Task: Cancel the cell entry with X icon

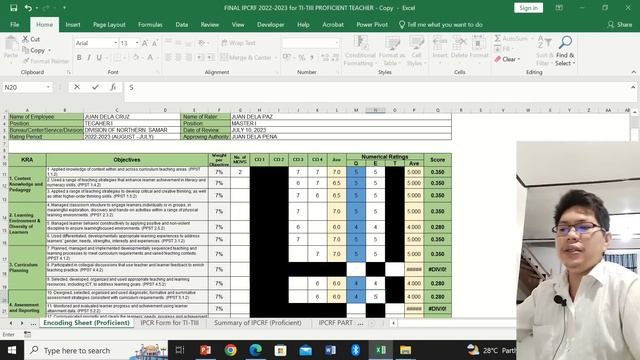Action: click(77, 87)
